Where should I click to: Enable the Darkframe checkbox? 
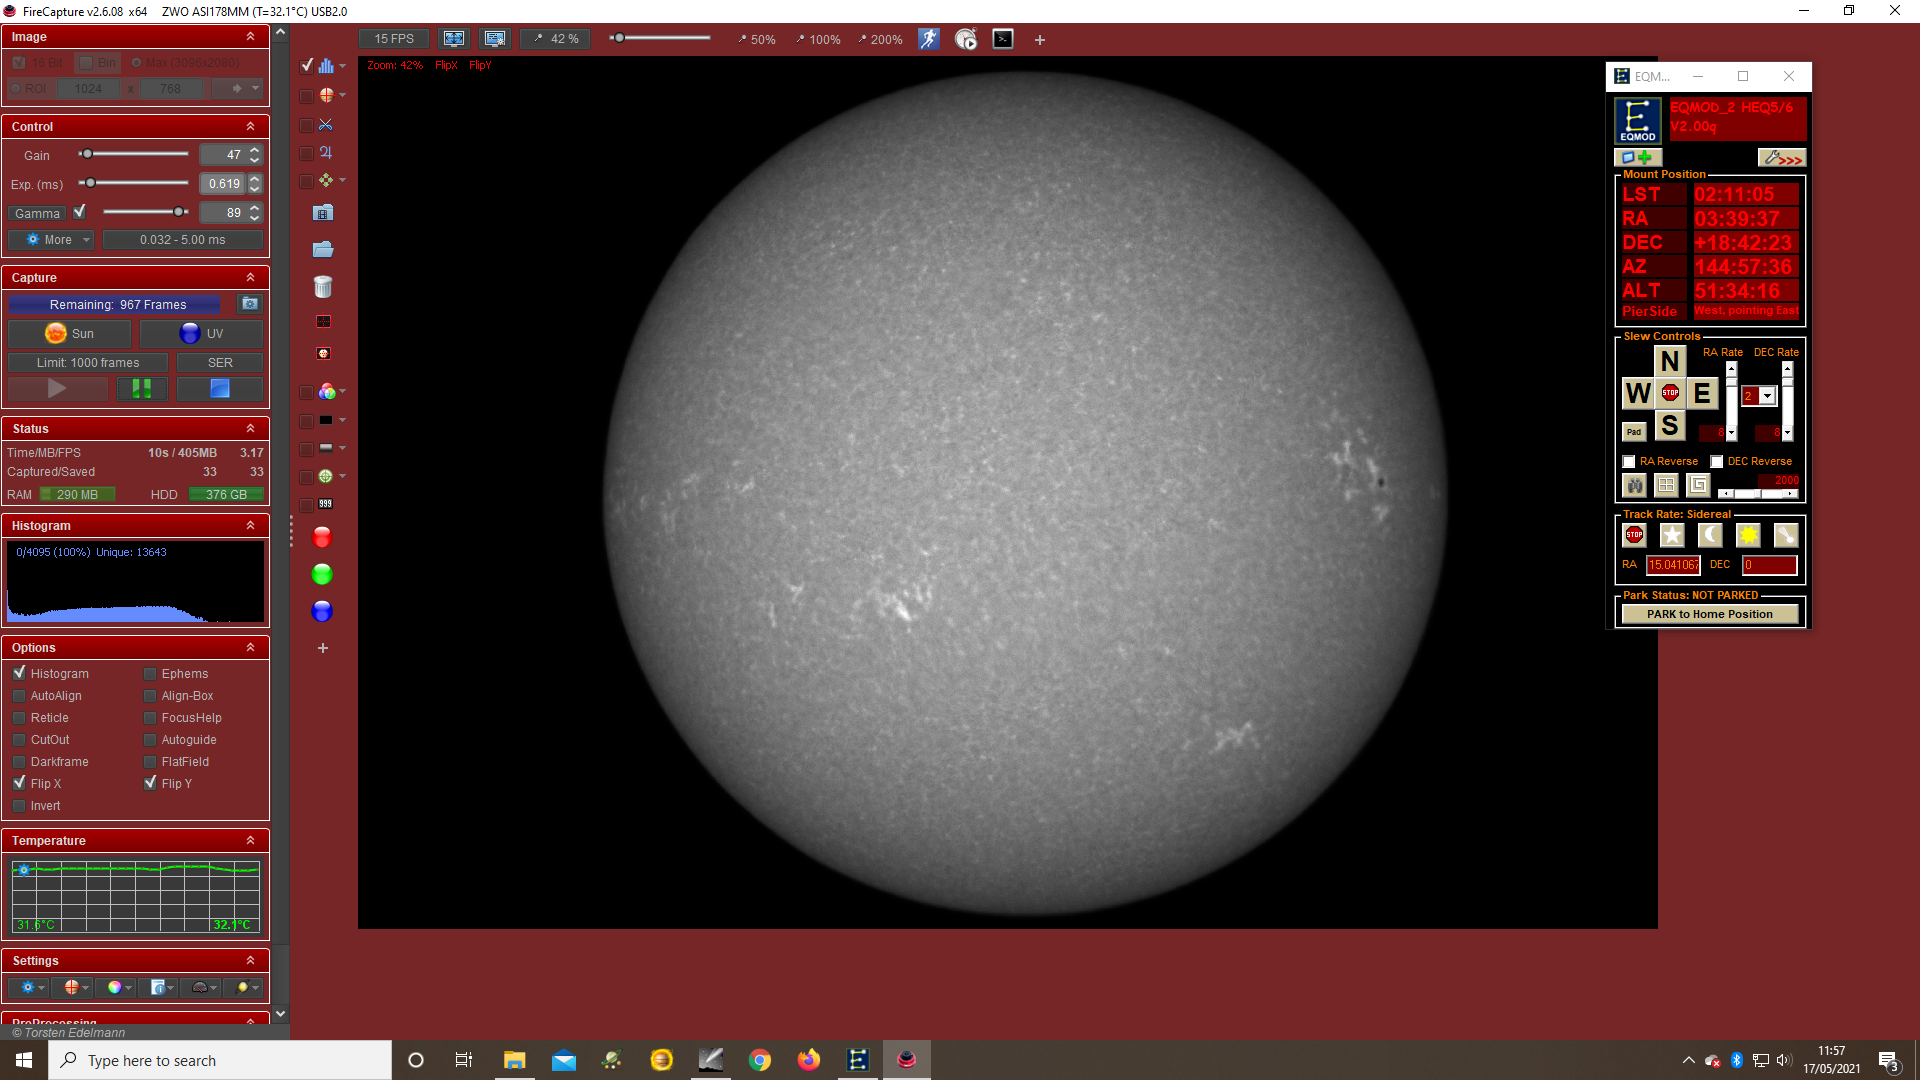pyautogui.click(x=19, y=762)
